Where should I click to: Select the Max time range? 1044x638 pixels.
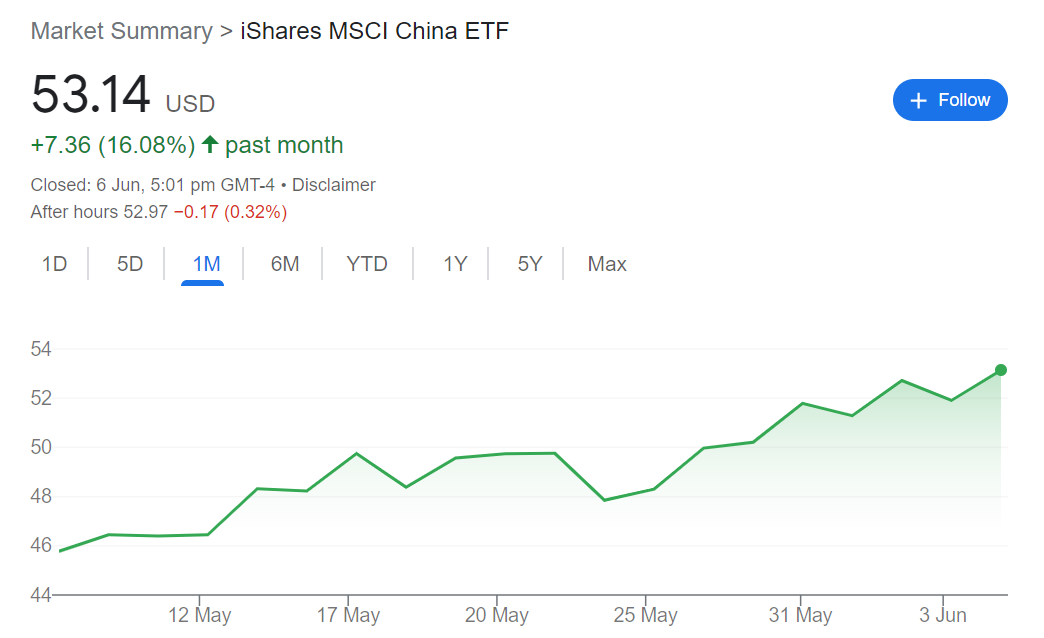(607, 264)
